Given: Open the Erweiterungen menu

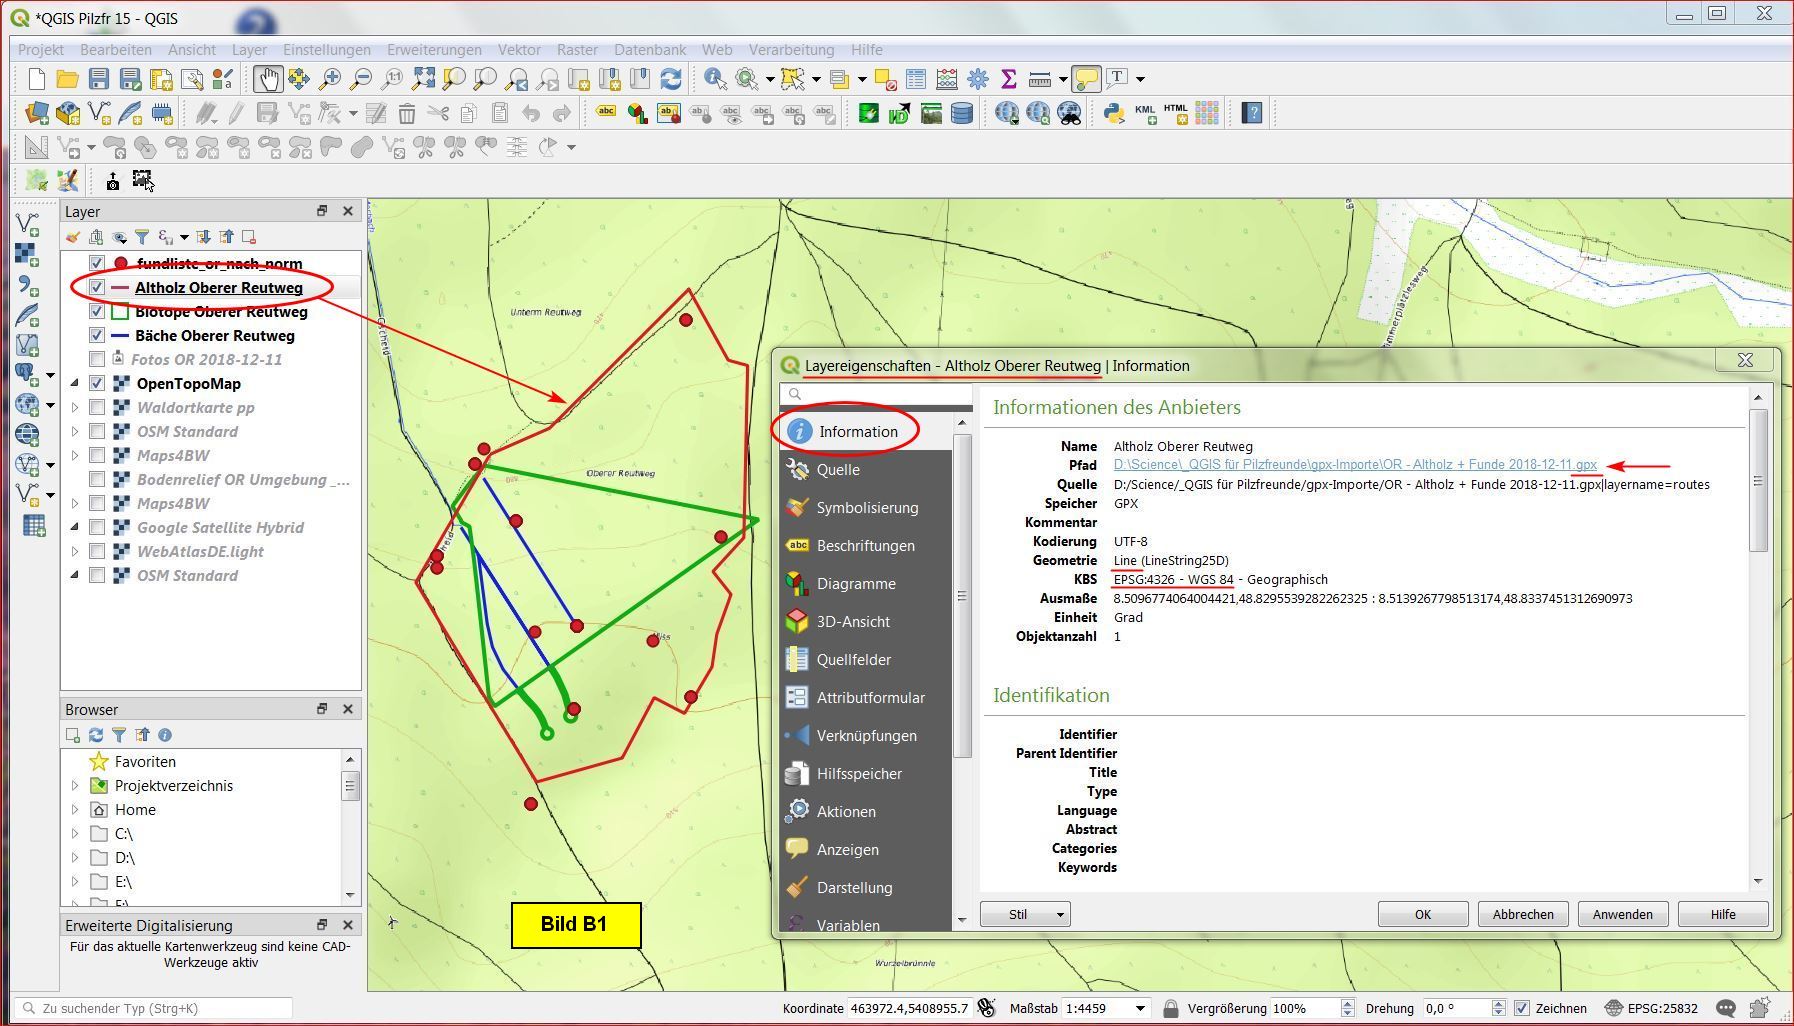Looking at the screenshot, I should (x=434, y=50).
